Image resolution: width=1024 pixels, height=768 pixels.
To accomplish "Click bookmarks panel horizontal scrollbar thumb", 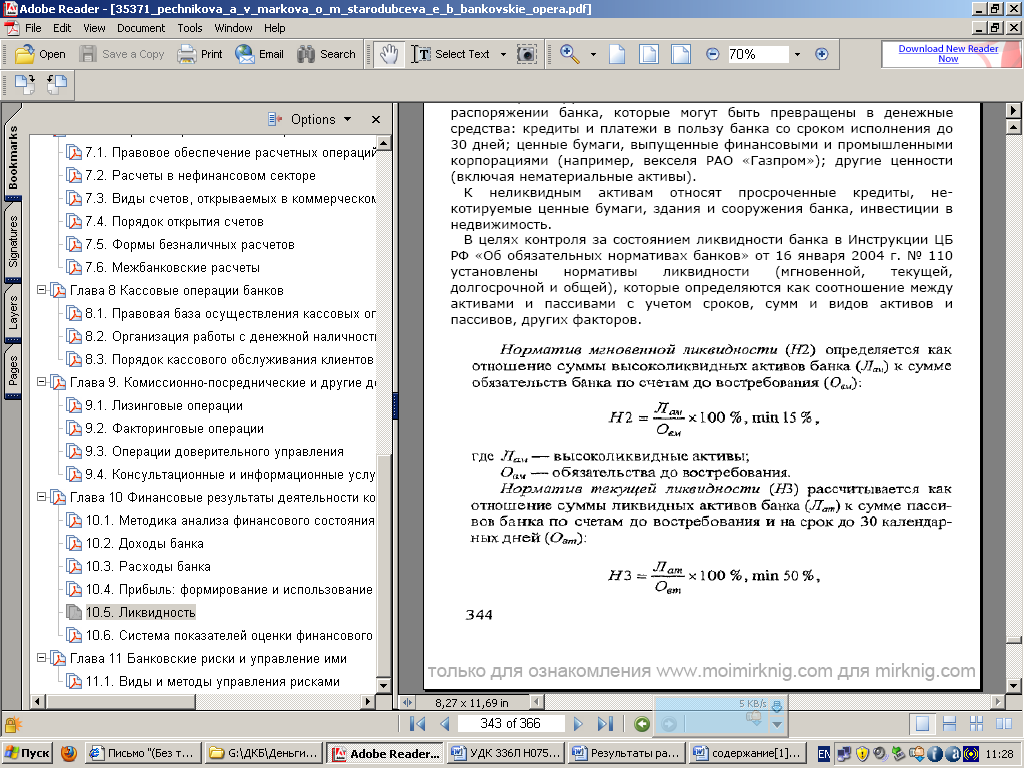I will pyautogui.click(x=121, y=701).
